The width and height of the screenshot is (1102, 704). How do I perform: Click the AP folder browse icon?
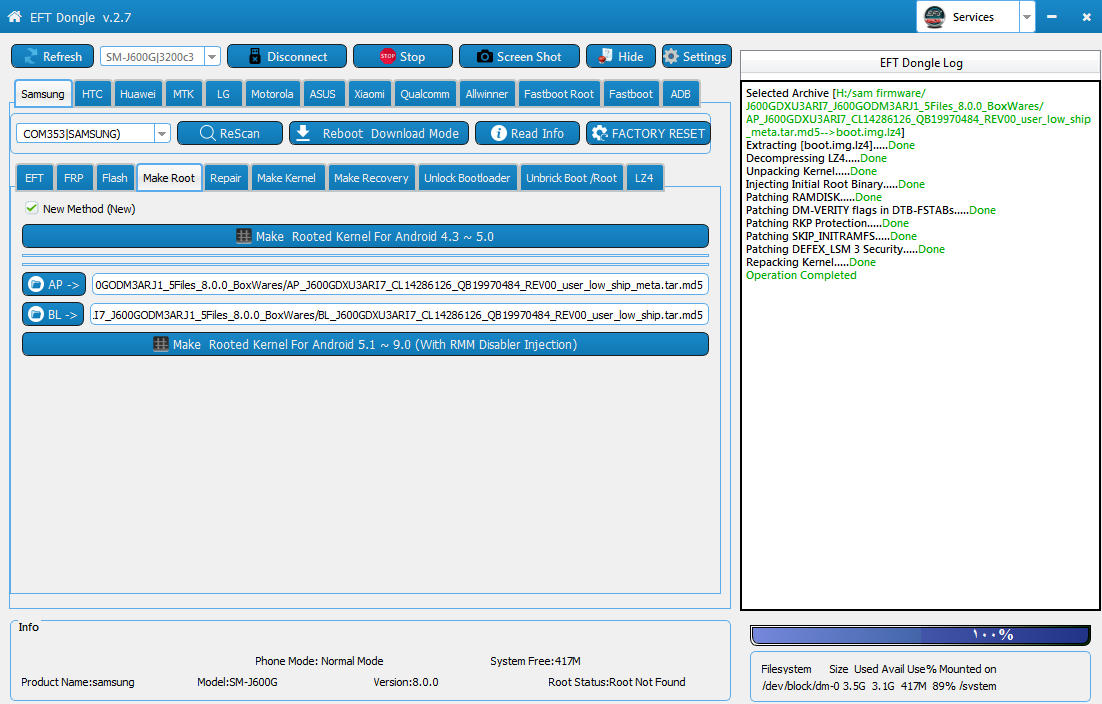[35, 285]
